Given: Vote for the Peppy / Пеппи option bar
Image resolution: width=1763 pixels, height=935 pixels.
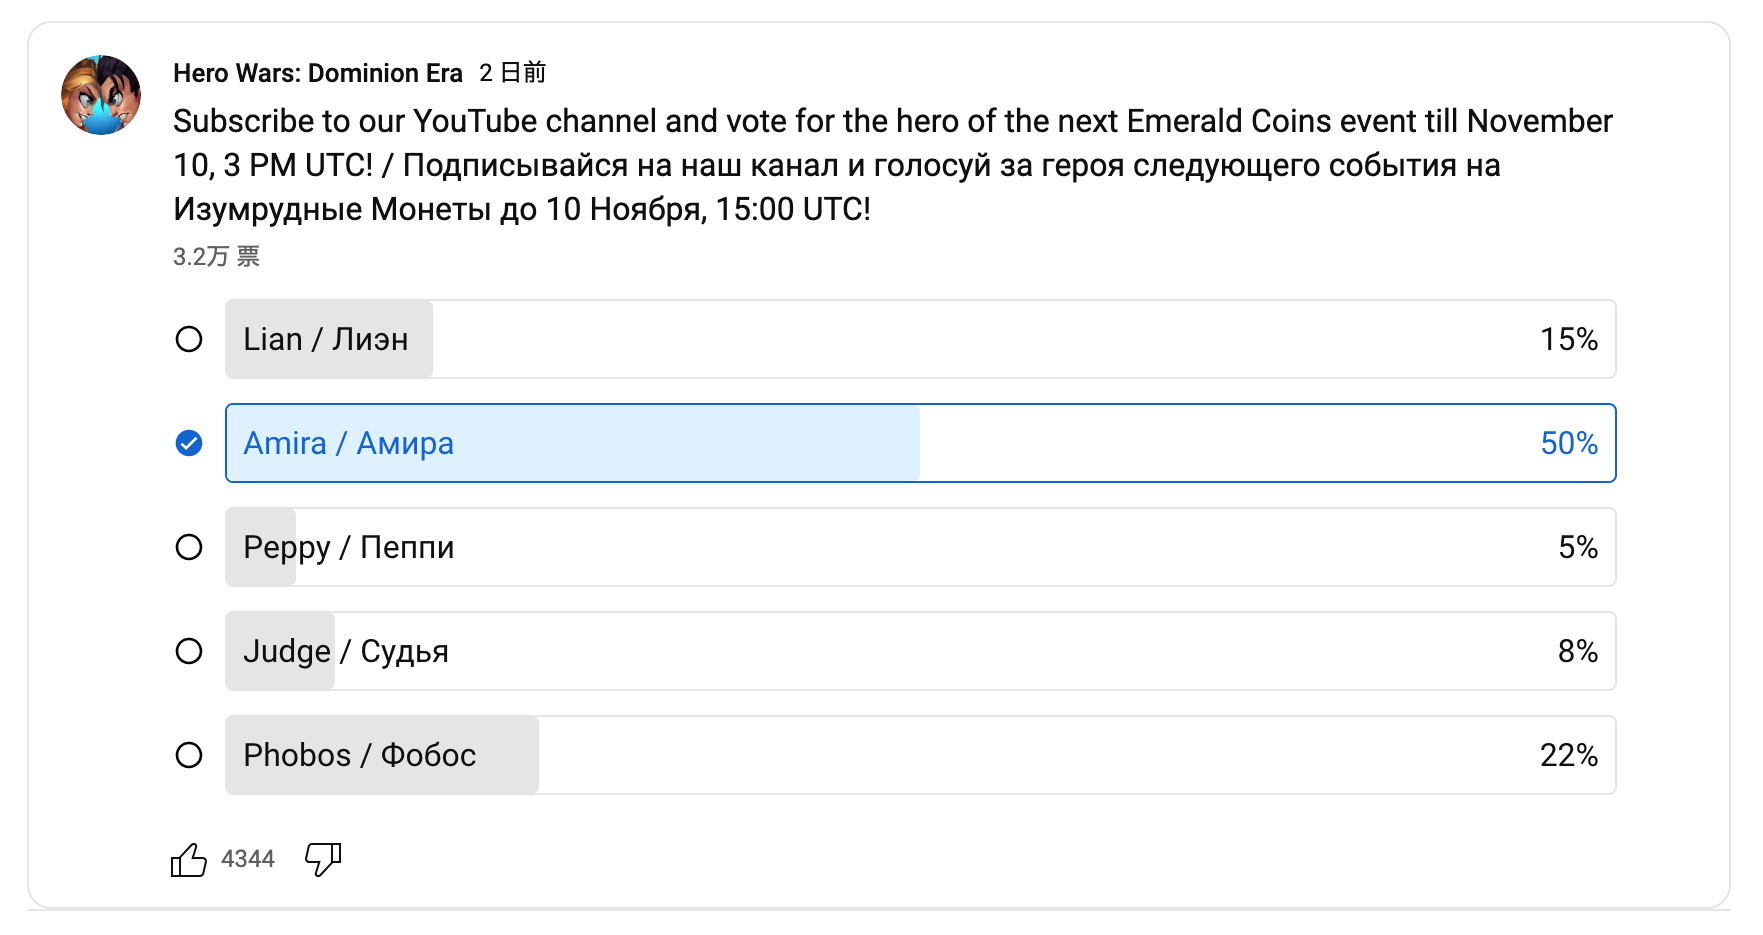Looking at the screenshot, I should coord(921,547).
